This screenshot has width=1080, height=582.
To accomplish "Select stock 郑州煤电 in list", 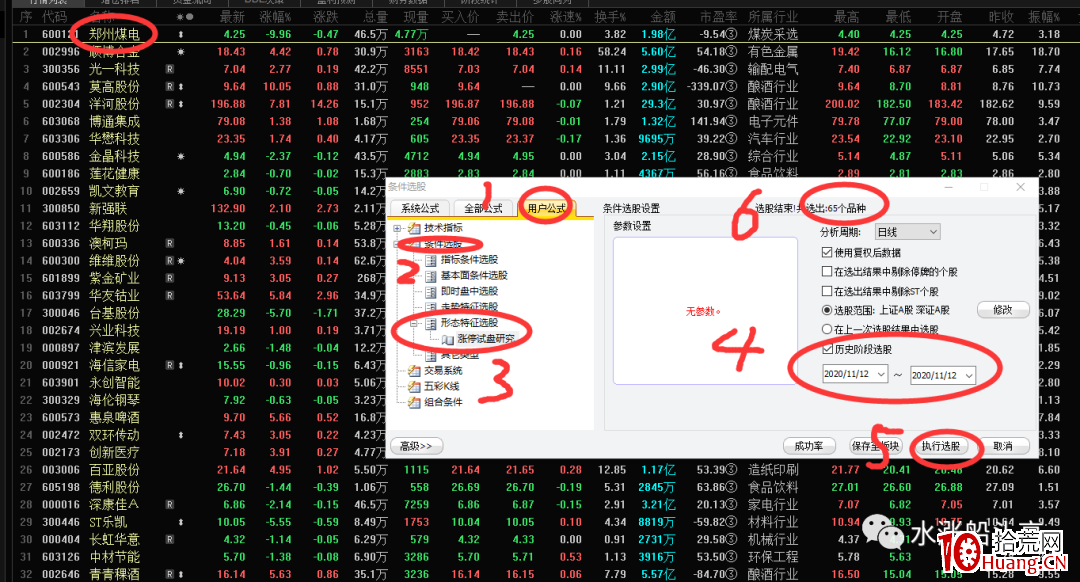I will (114, 34).
